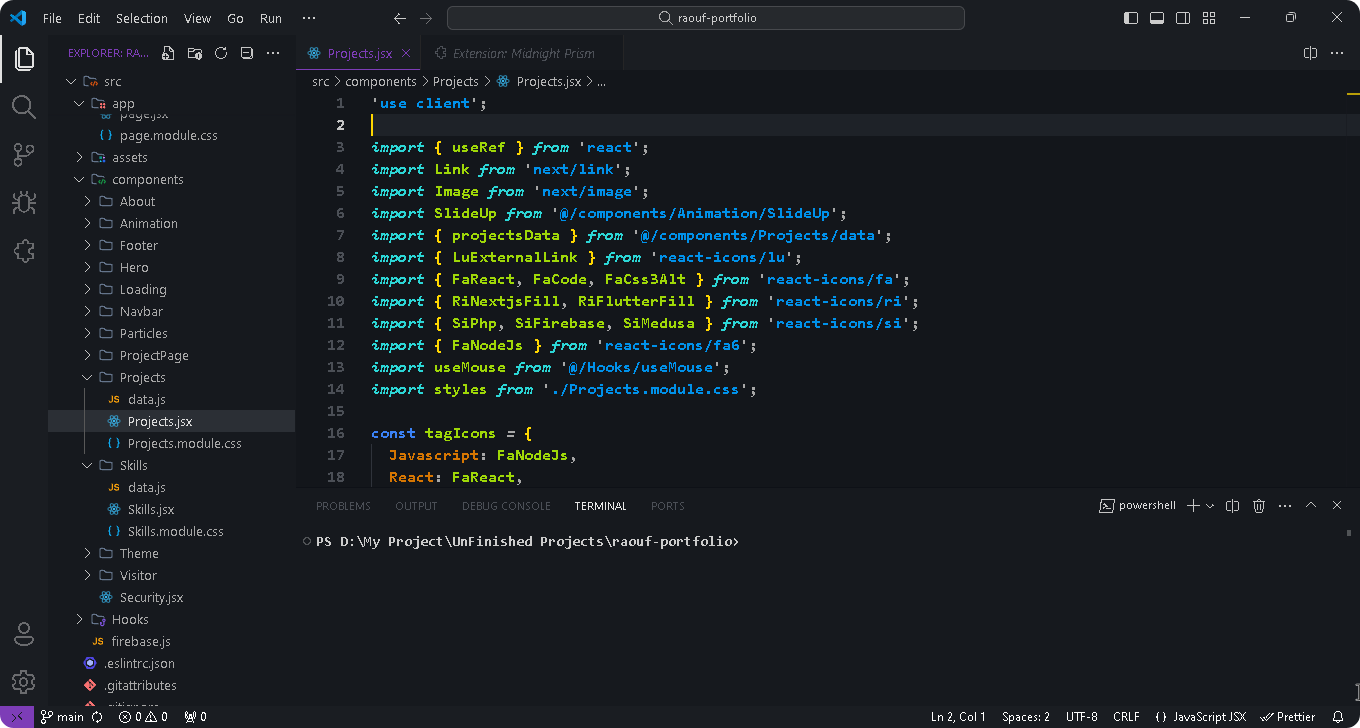
Task: Close the Projects.jsx editor tab
Action: tap(406, 54)
